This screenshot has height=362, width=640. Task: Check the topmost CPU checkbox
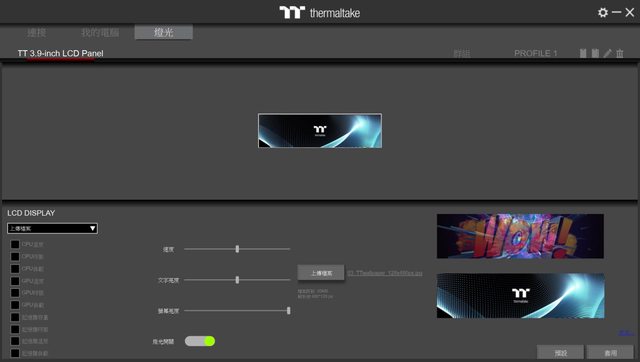pyautogui.click(x=15, y=244)
